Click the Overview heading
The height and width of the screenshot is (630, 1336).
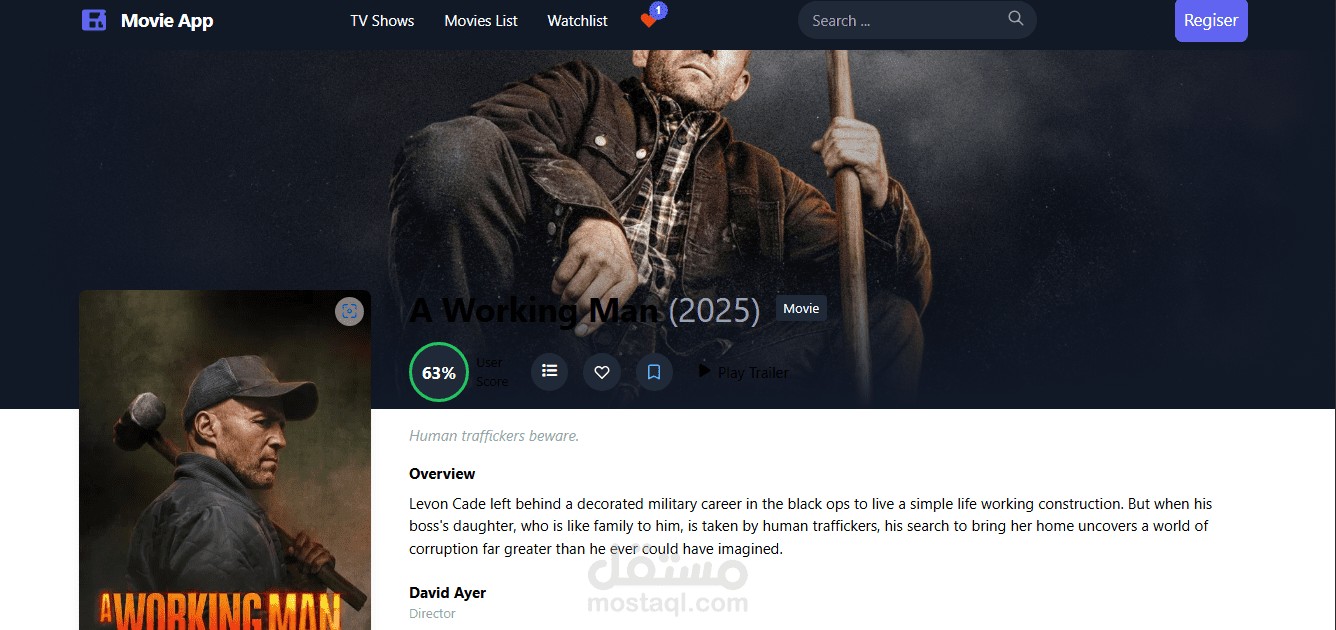(442, 474)
